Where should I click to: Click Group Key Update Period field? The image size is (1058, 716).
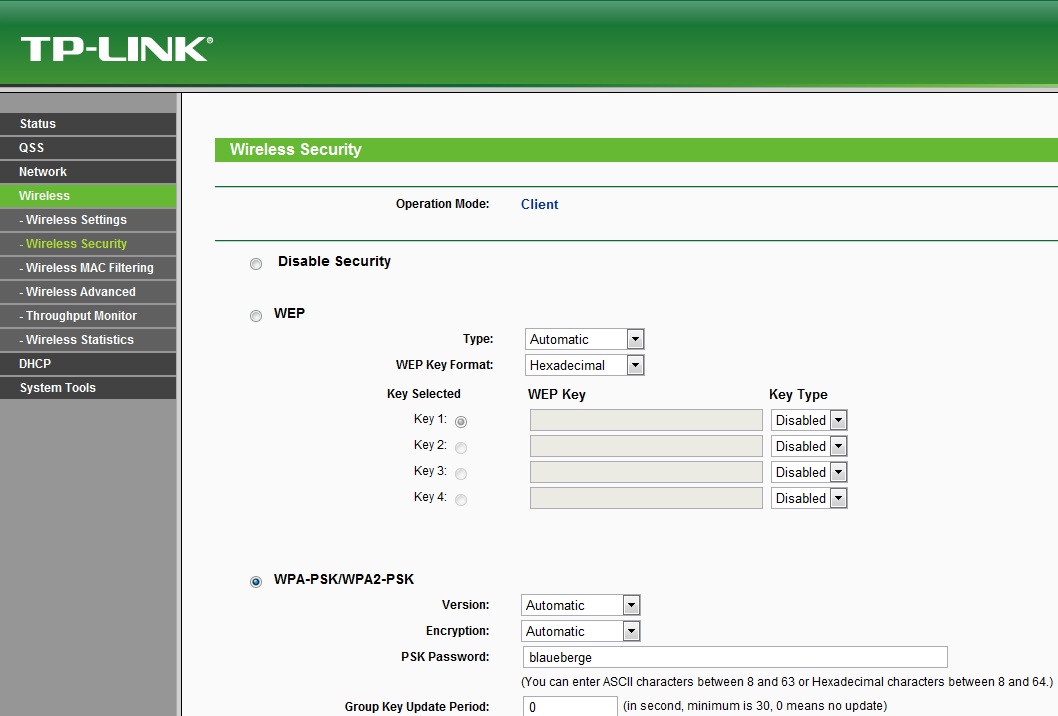click(x=570, y=707)
